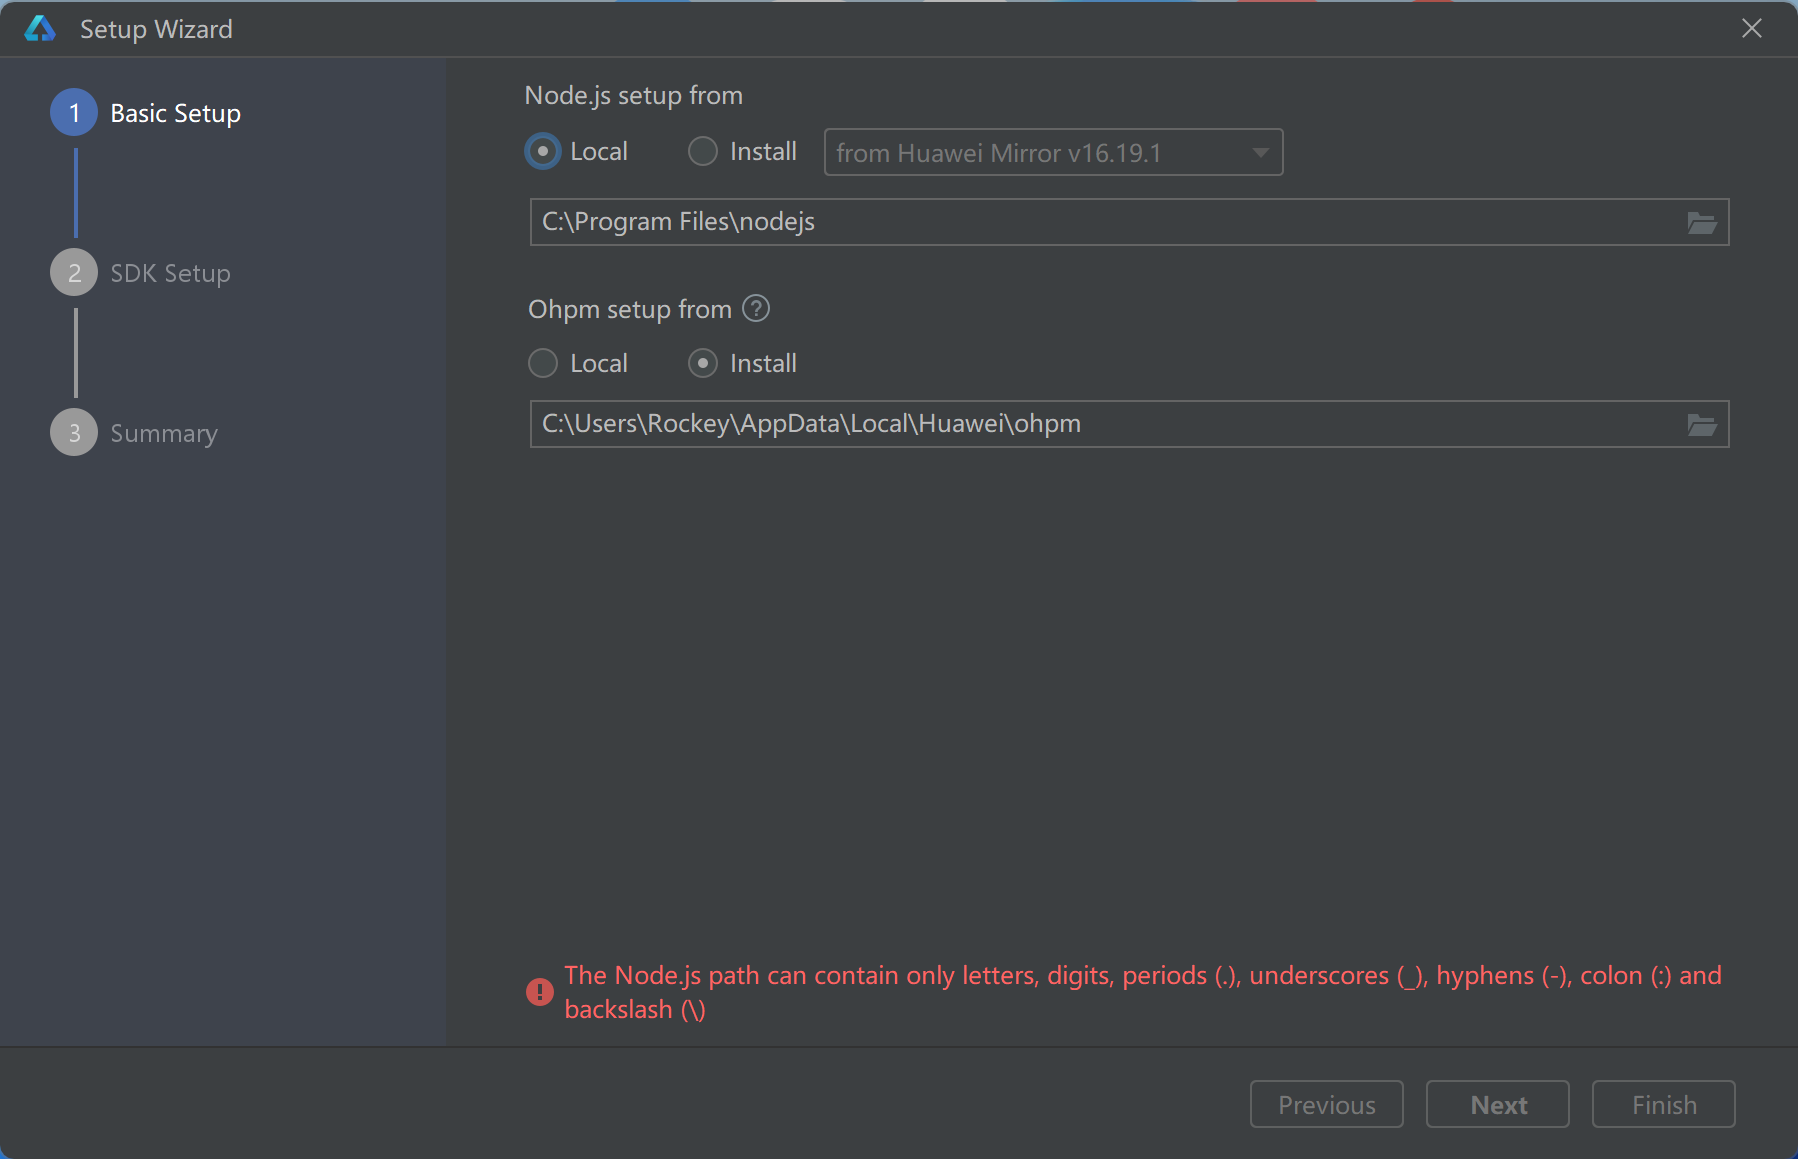Click the Finish button
Screen dimensions: 1798x1159
pyautogui.click(x=1664, y=1104)
